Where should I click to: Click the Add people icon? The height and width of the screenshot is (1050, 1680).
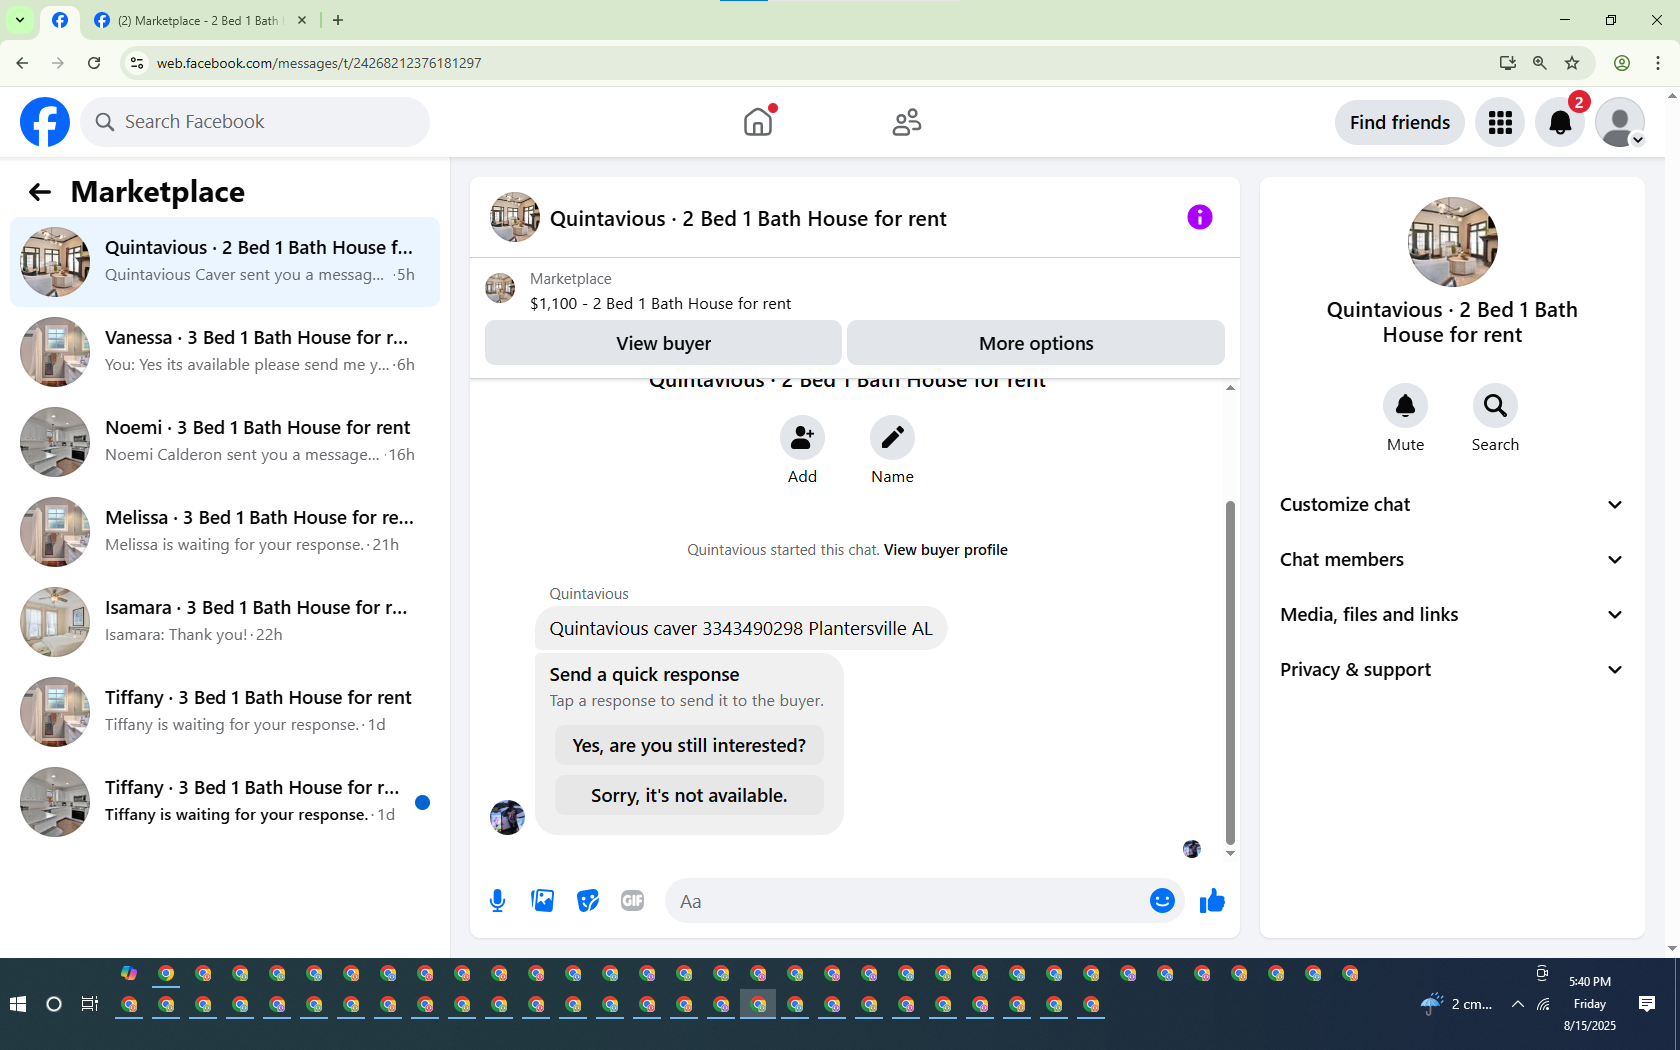point(802,438)
